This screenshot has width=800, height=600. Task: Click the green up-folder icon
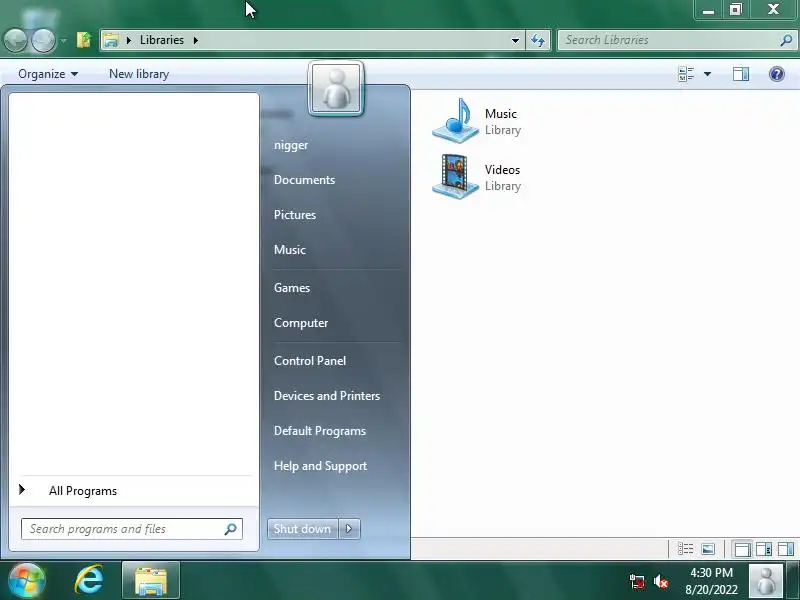(x=84, y=40)
